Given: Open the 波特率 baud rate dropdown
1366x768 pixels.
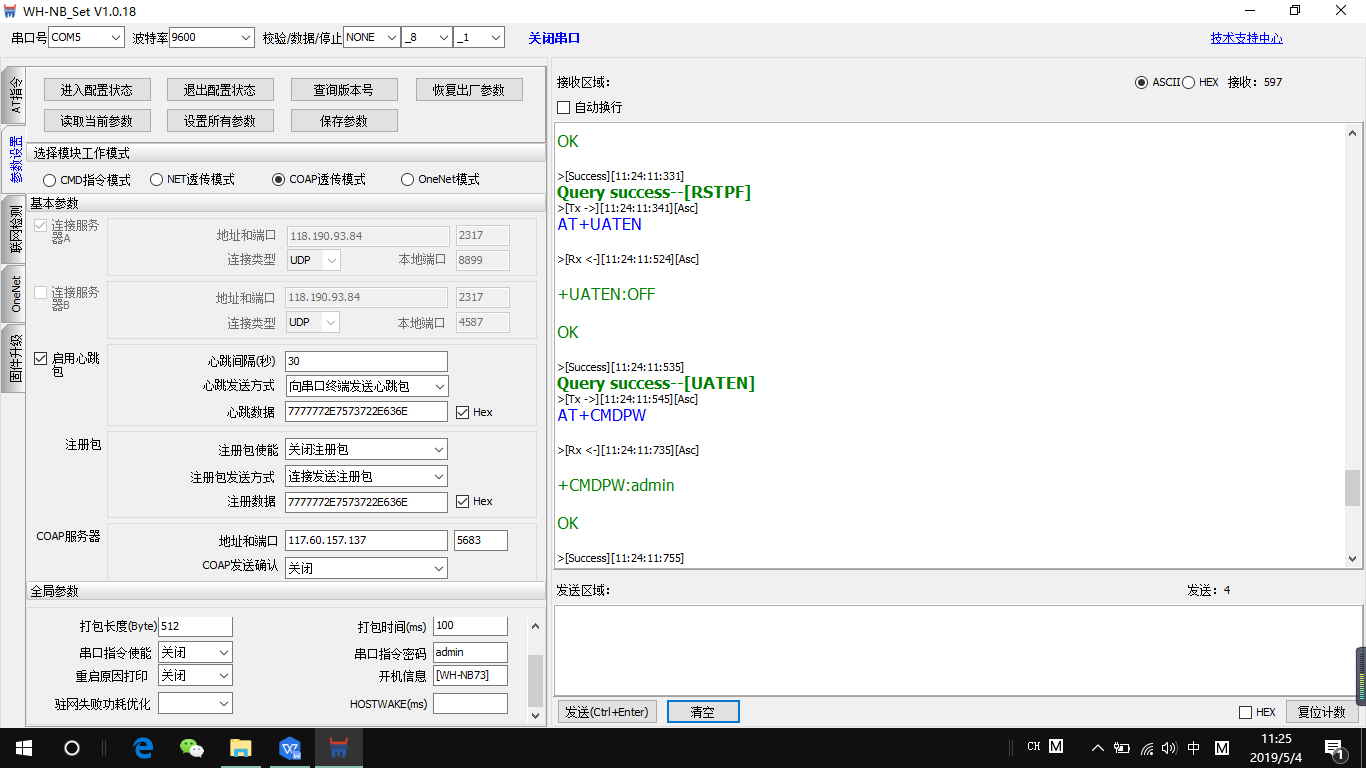Looking at the screenshot, I should pos(212,38).
